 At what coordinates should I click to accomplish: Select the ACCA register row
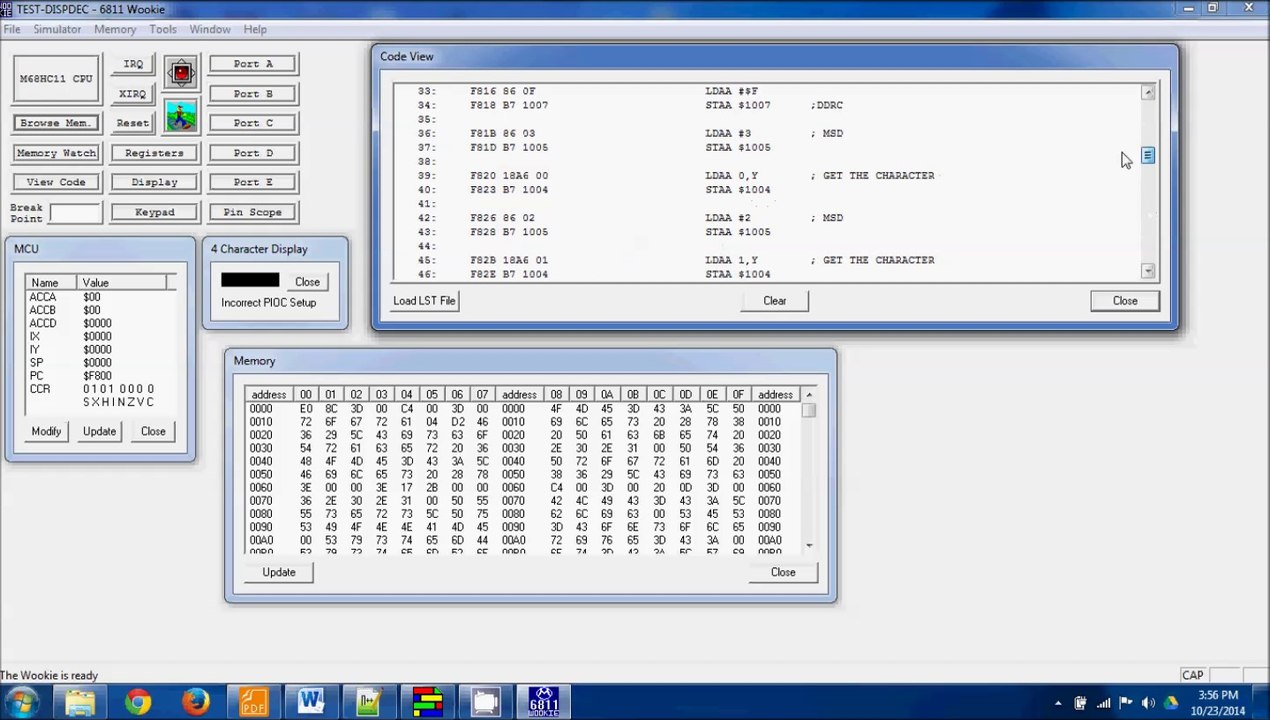click(100, 297)
